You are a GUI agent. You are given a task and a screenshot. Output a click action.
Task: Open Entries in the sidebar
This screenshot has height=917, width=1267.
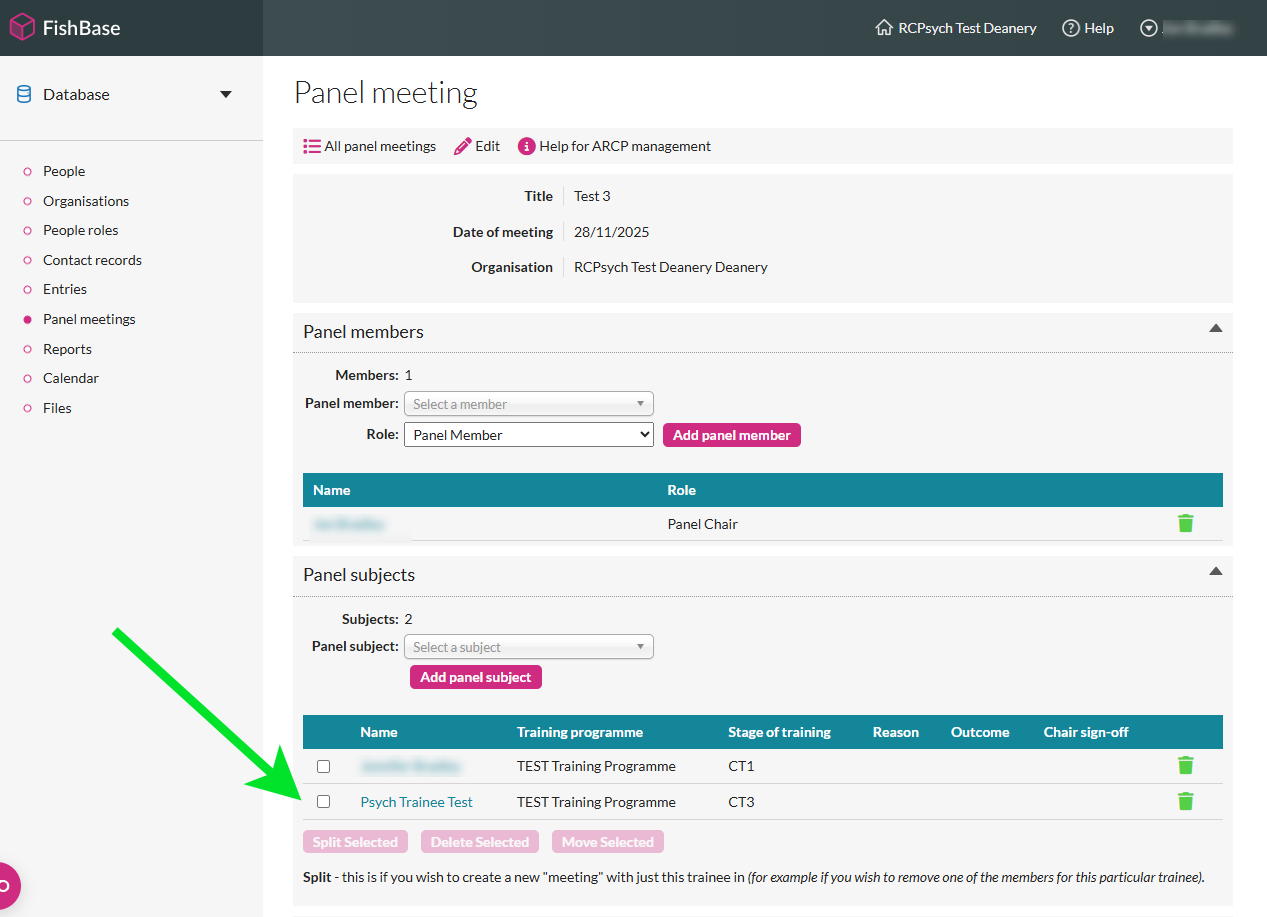pyautogui.click(x=65, y=289)
